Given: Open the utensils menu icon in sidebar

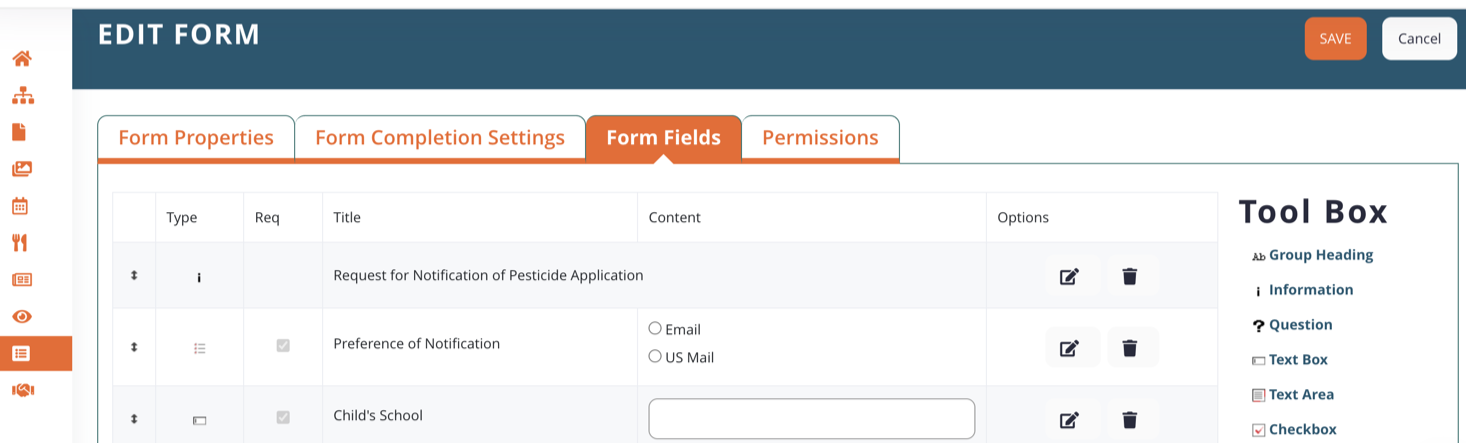Looking at the screenshot, I should [21, 243].
